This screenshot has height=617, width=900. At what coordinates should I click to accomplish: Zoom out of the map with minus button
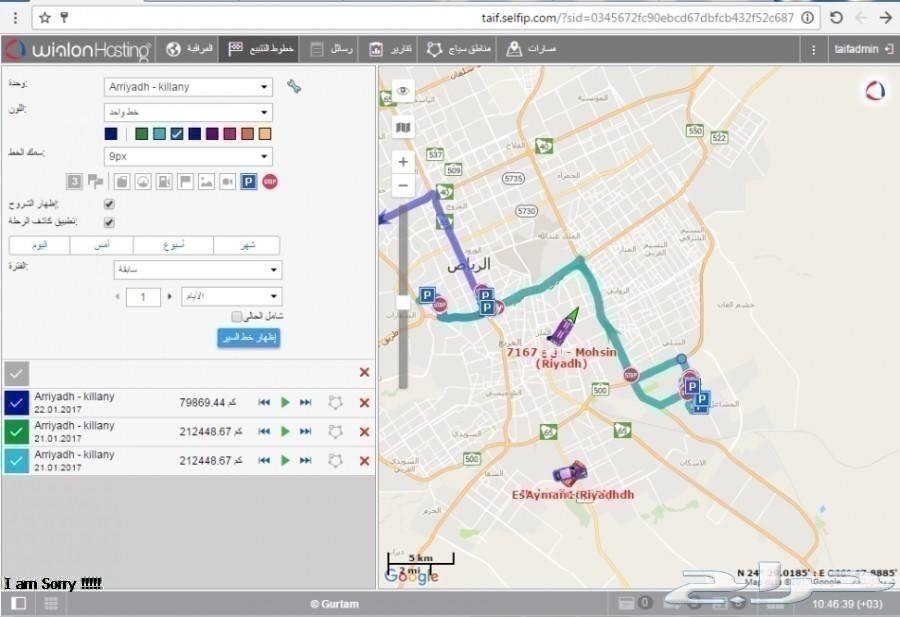click(403, 185)
